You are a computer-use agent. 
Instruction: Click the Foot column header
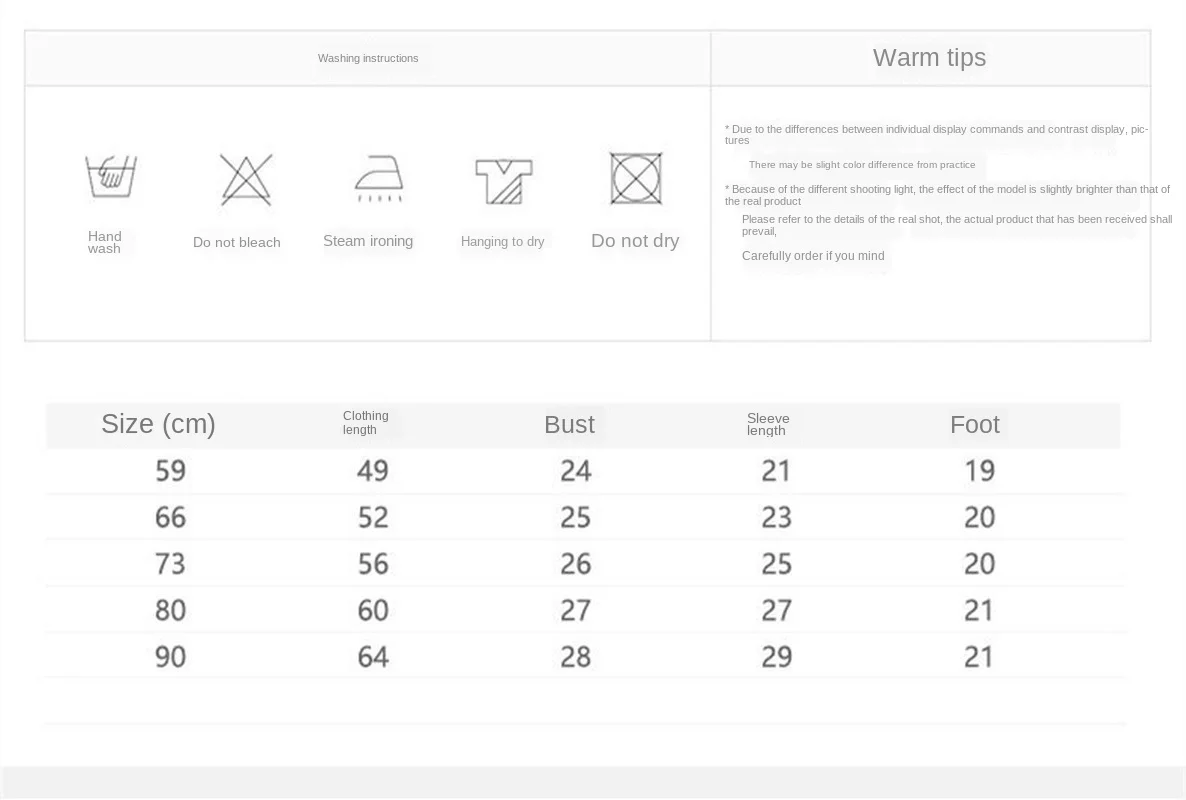(974, 424)
